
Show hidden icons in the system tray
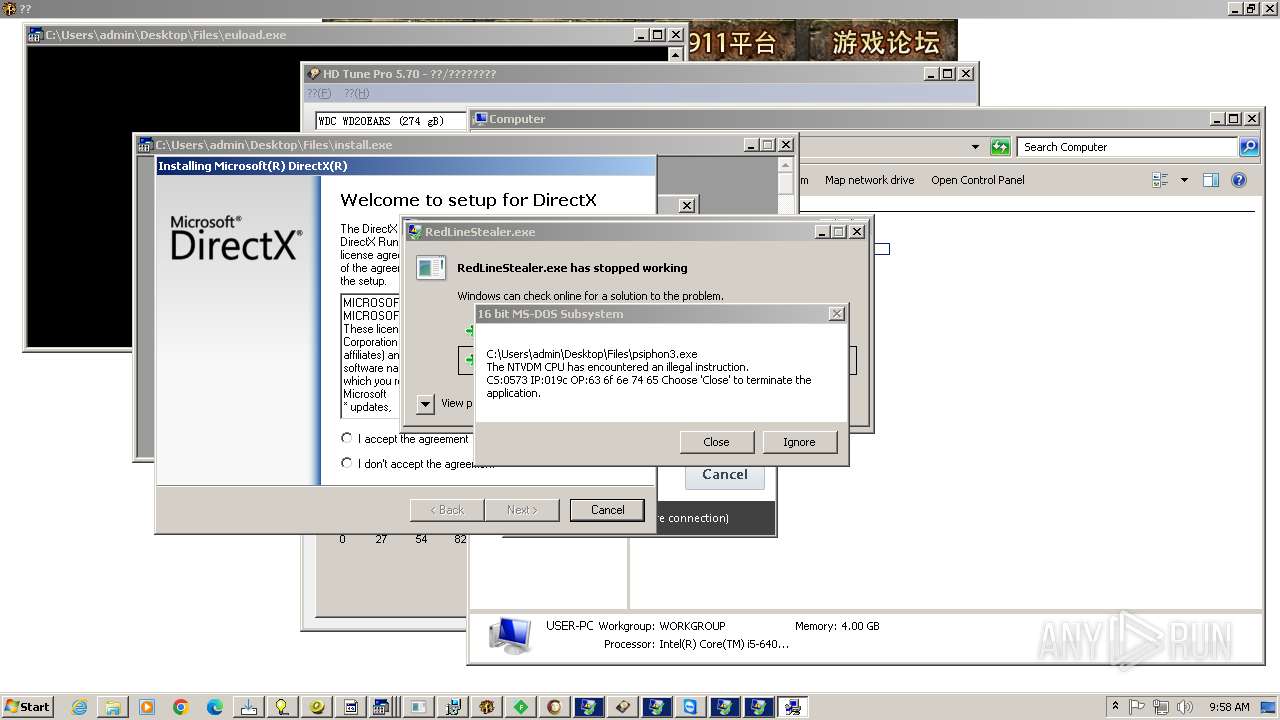pyautogui.click(x=1116, y=706)
